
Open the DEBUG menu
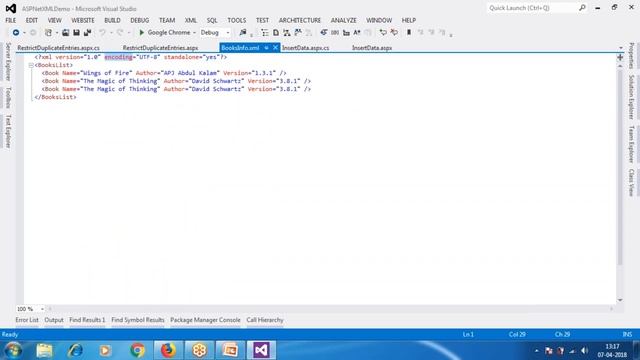140,20
